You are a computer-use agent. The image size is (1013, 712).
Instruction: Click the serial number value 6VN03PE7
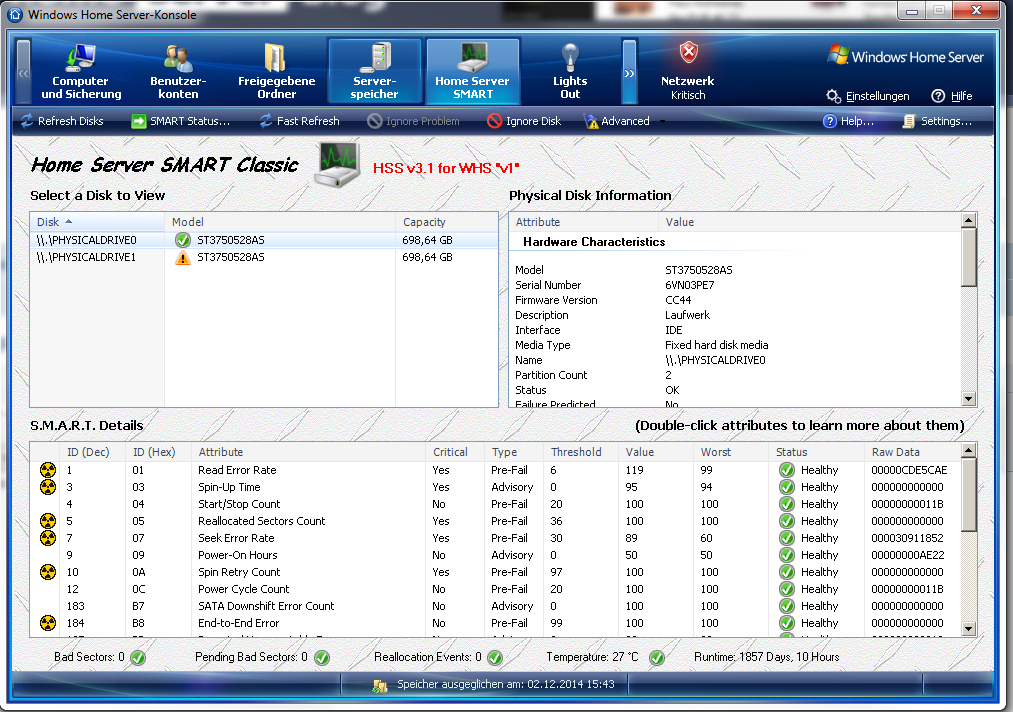690,285
